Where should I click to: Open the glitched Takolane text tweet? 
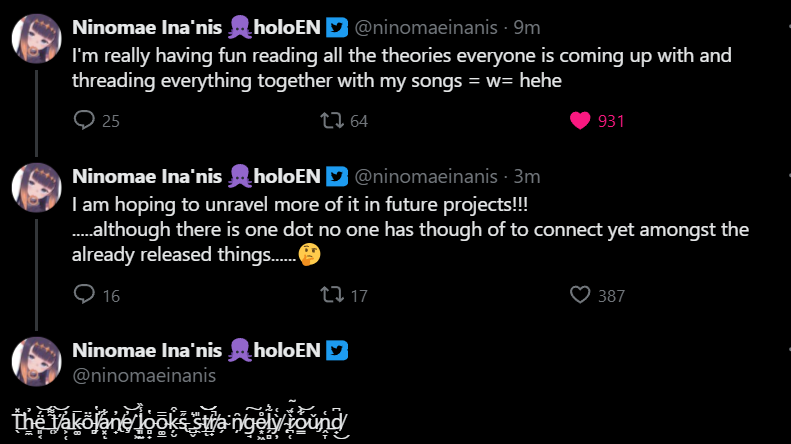point(180,423)
